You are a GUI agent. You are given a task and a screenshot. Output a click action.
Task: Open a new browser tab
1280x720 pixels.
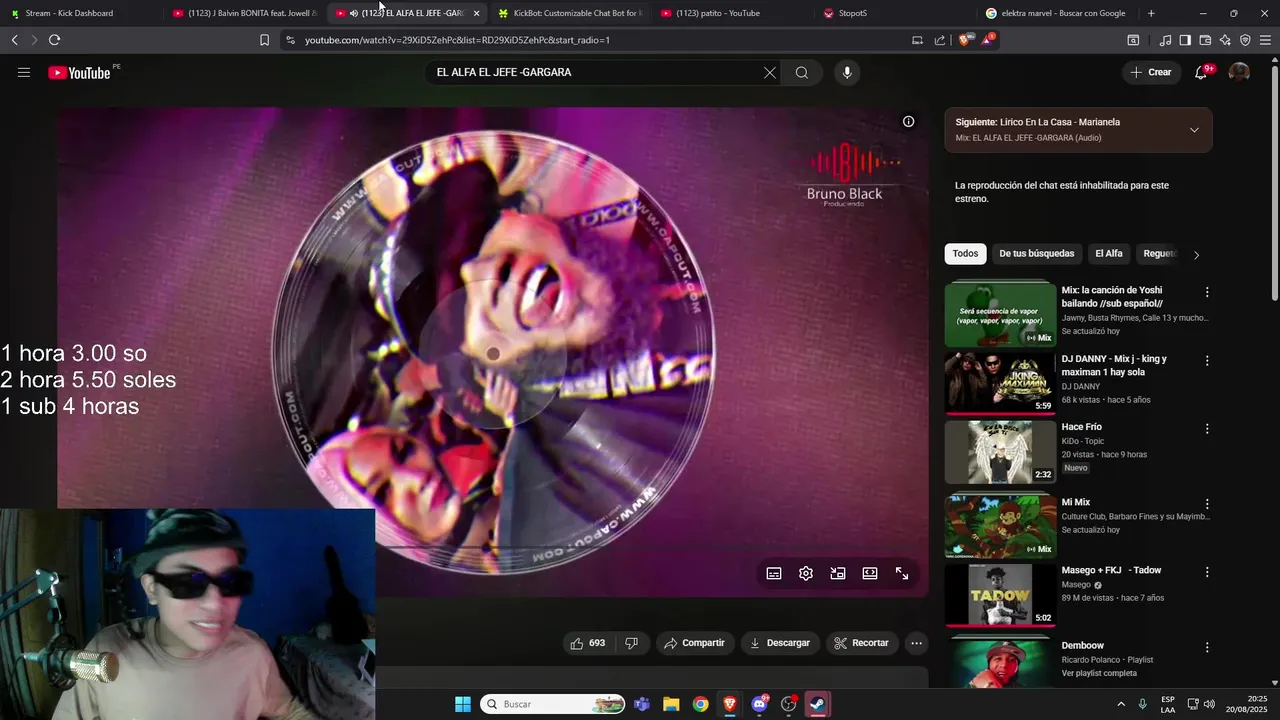coord(1151,13)
